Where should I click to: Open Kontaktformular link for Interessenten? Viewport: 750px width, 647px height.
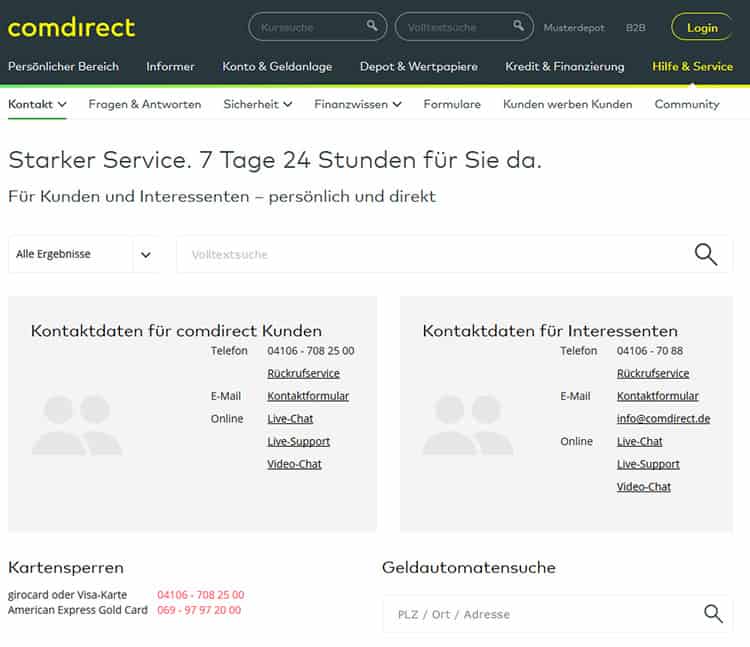coord(658,396)
